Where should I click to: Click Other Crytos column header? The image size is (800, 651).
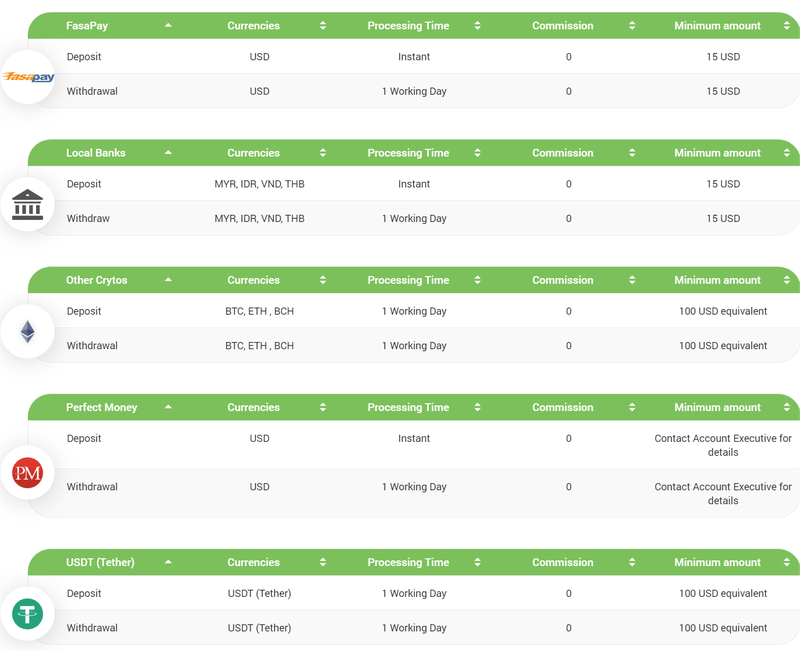(x=96, y=280)
